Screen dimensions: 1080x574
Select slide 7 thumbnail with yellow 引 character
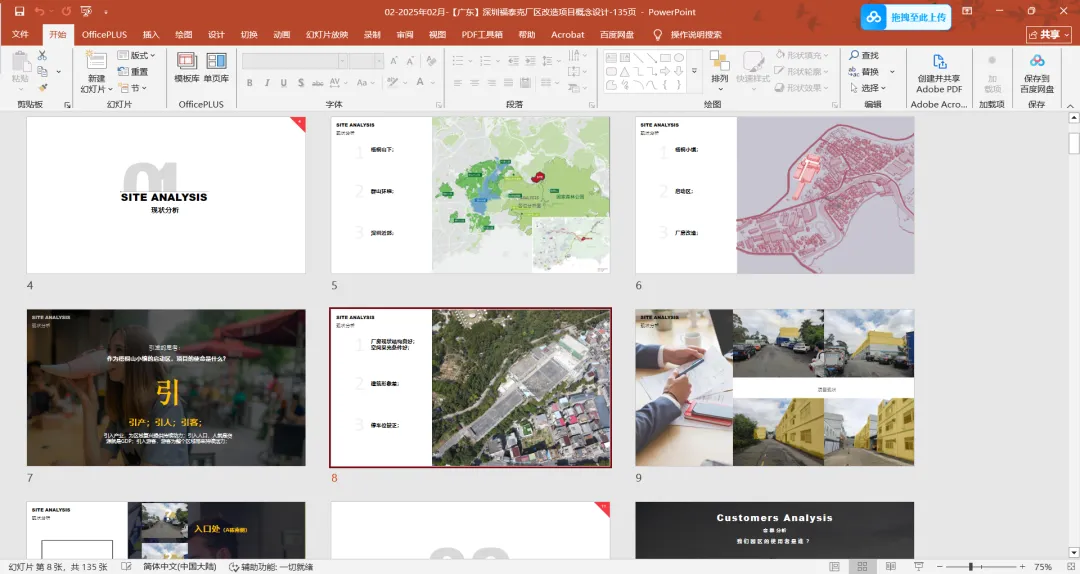[166, 387]
